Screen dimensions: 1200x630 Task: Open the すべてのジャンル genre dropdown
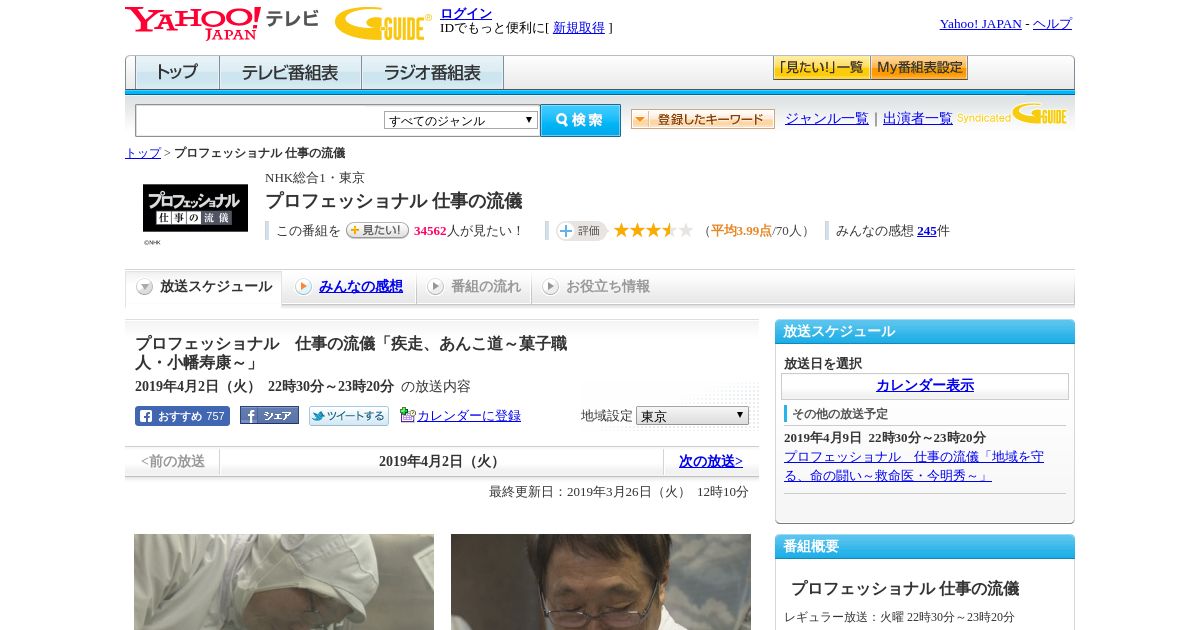tap(461, 120)
